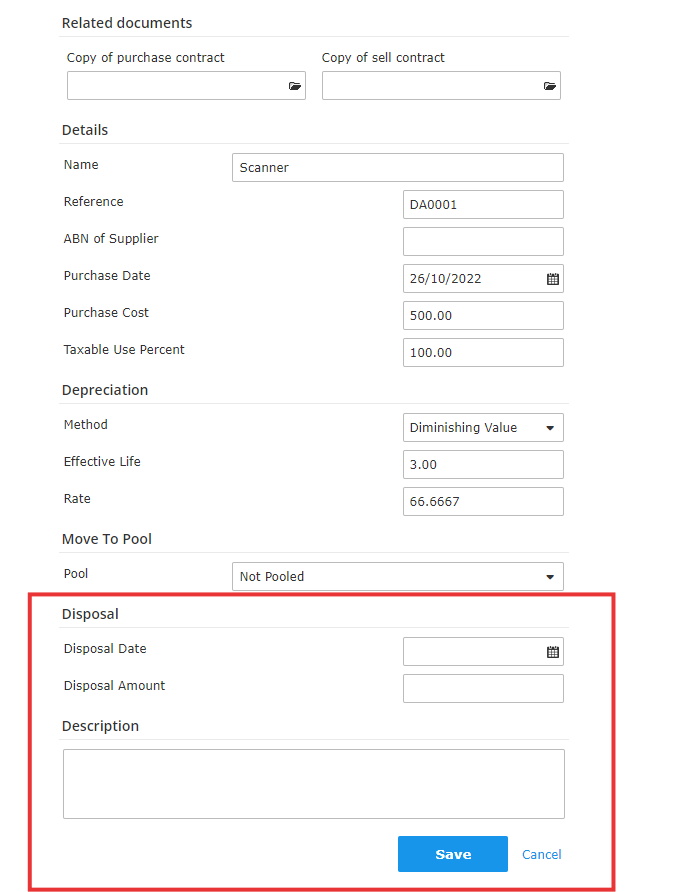Click the Description section heading
Screen dimensions: 699x892
tap(100, 726)
